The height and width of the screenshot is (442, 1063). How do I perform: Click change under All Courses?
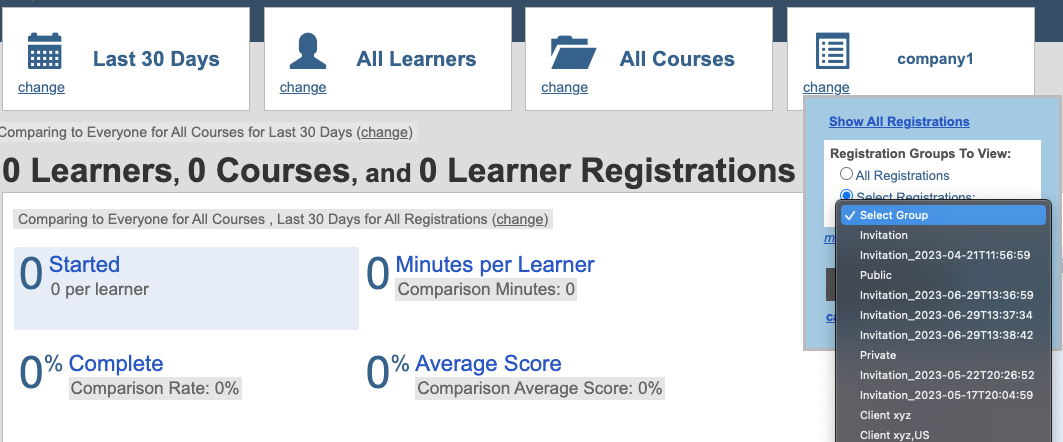coord(564,87)
